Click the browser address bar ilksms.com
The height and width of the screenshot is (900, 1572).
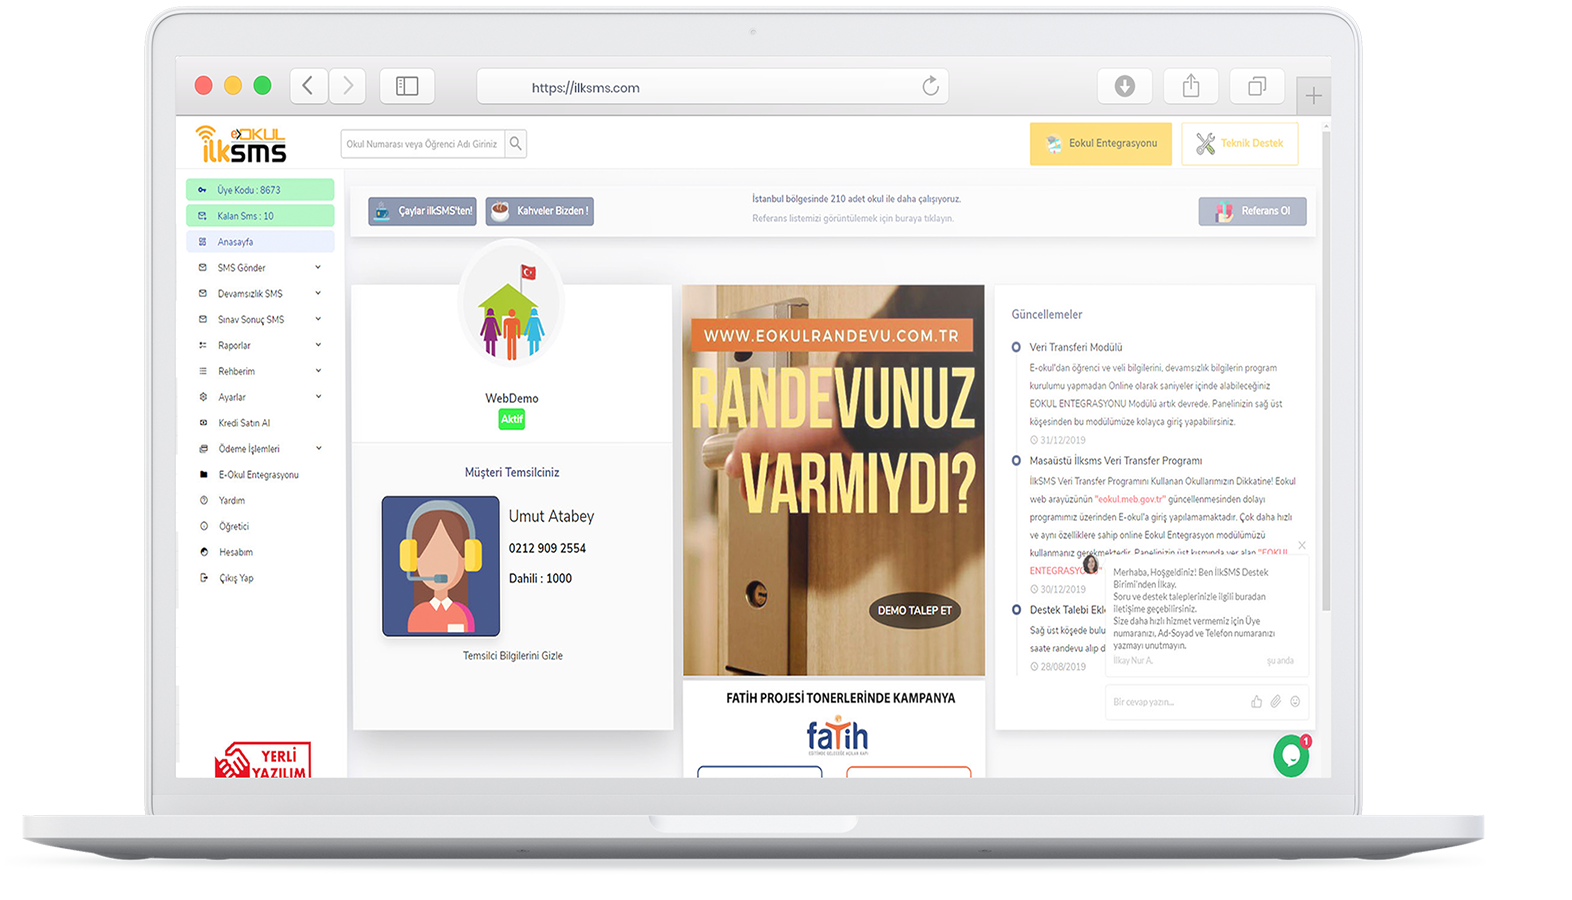(712, 87)
